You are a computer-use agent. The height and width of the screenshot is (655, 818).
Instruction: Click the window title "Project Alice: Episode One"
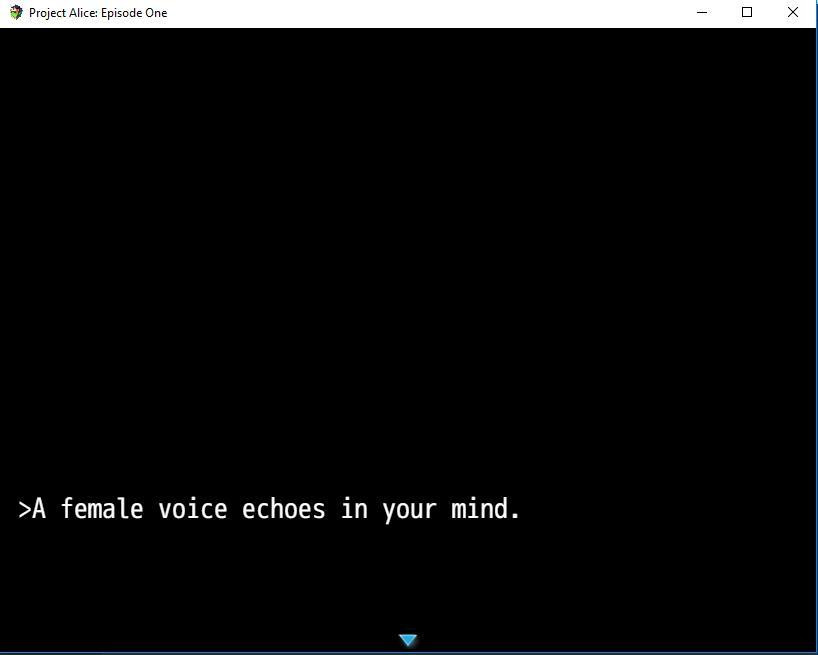[98, 13]
